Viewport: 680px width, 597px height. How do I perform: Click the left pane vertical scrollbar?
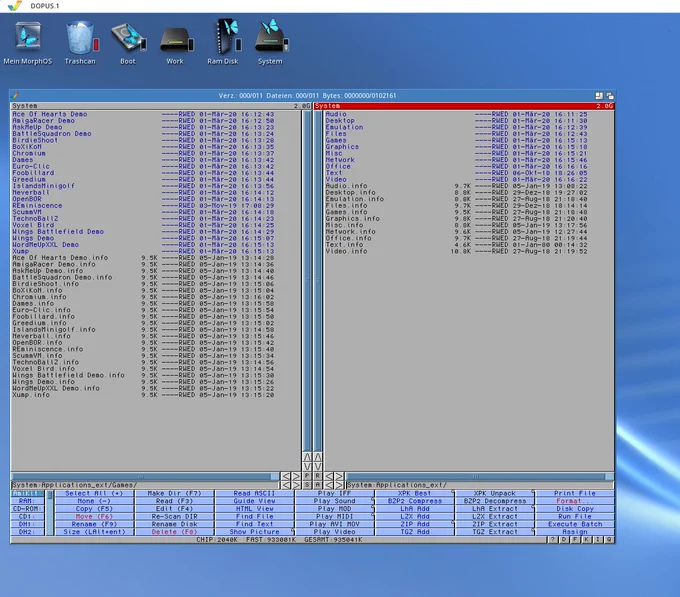coord(307,281)
